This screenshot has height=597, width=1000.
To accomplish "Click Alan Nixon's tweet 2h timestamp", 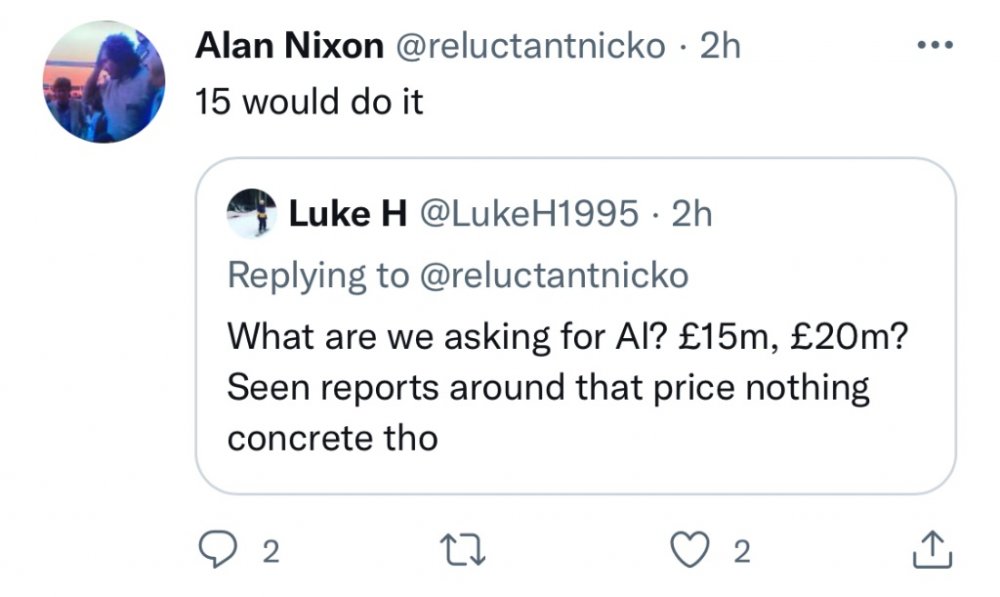I will 720,46.
